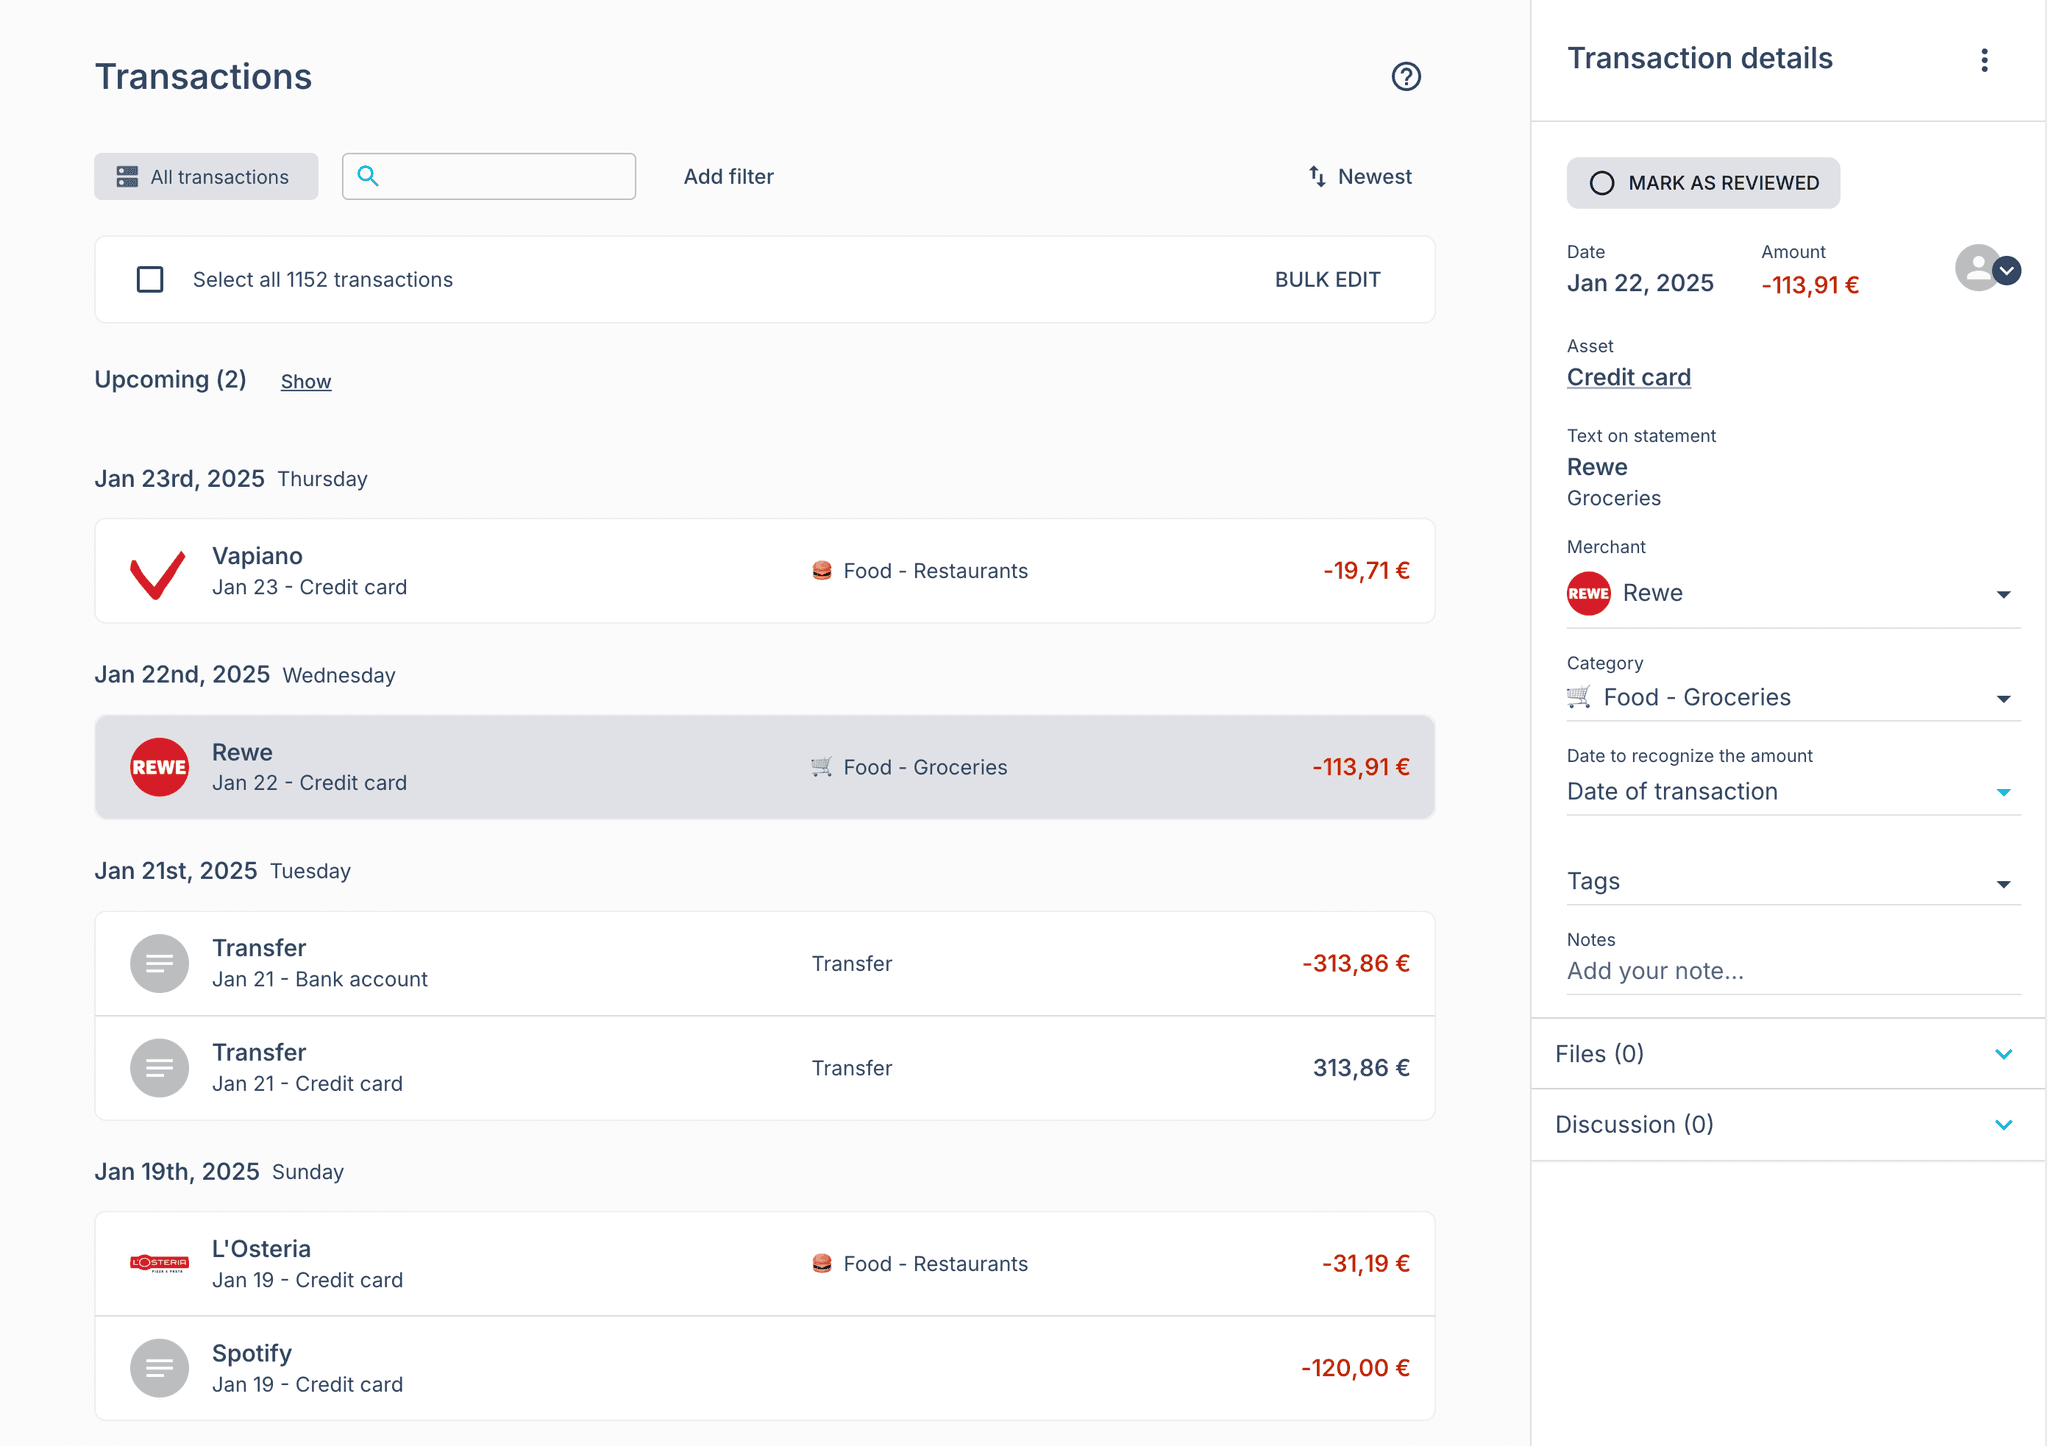Click the Rewe logo in transaction list
This screenshot has height=1446, width=2048.
[x=159, y=767]
